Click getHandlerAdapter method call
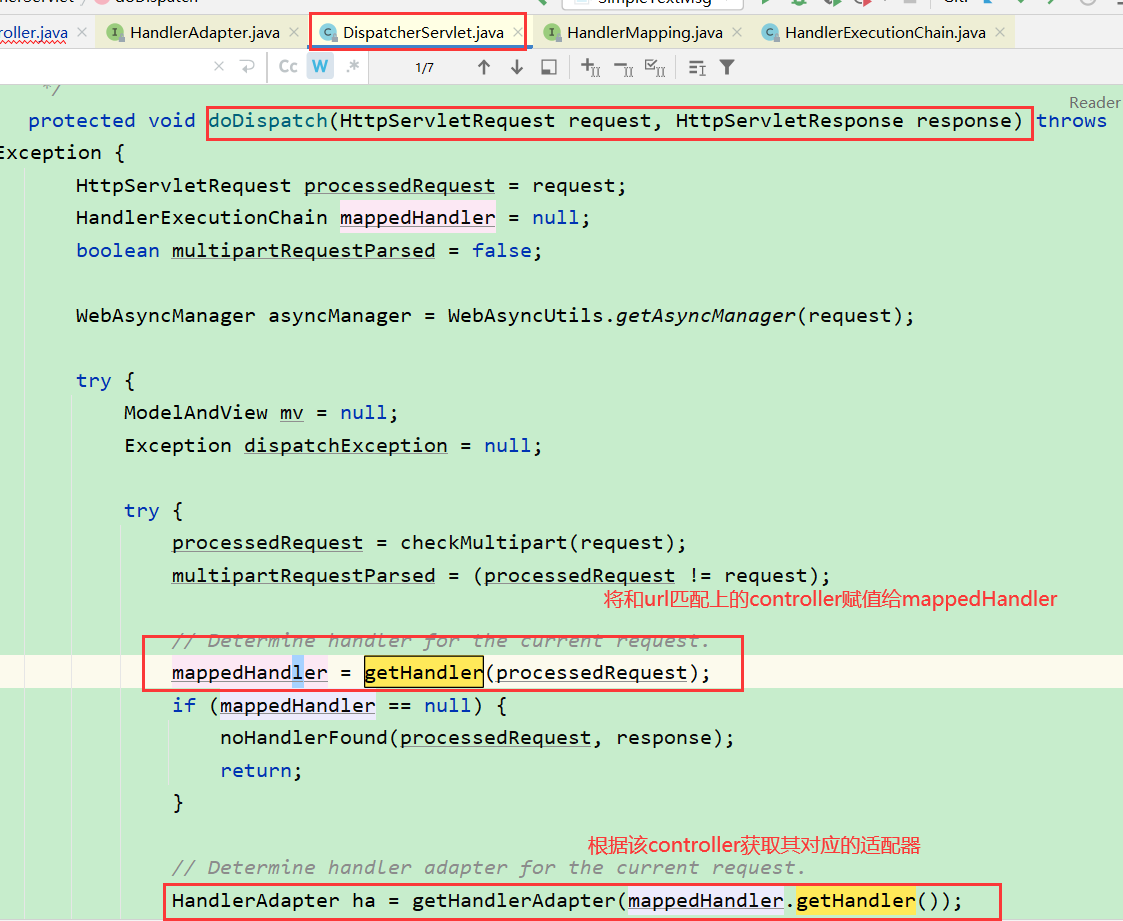The width and height of the screenshot is (1123, 921). click(x=514, y=900)
